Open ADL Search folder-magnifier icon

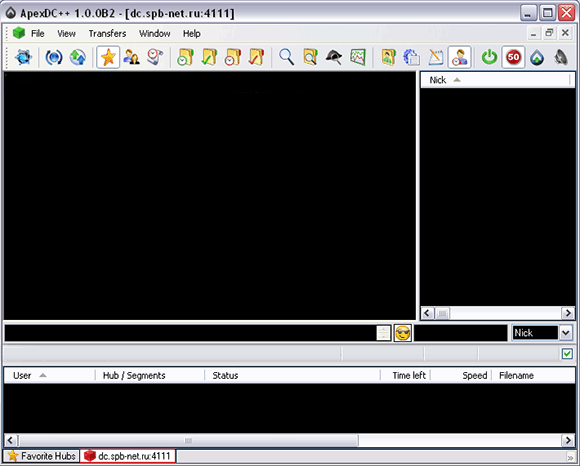click(310, 57)
